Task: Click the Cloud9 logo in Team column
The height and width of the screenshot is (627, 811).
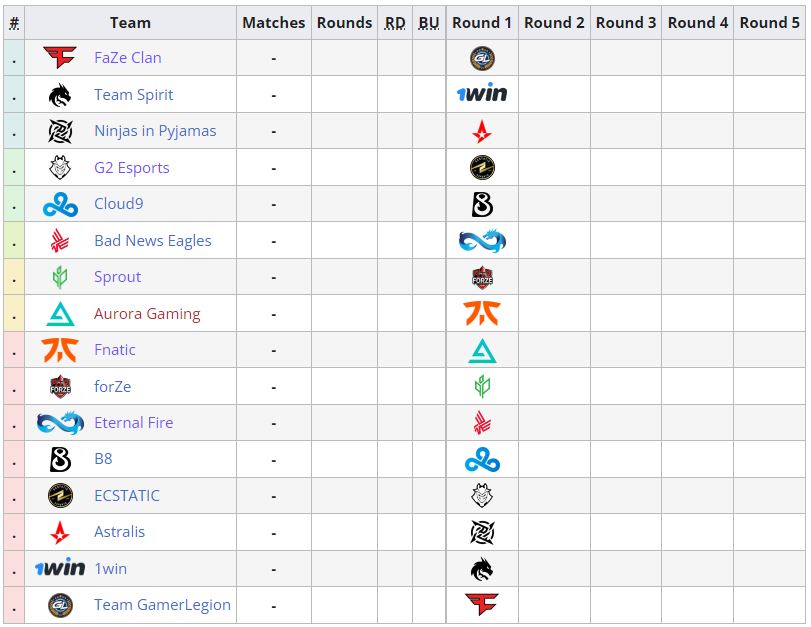Action: pyautogui.click(x=60, y=204)
